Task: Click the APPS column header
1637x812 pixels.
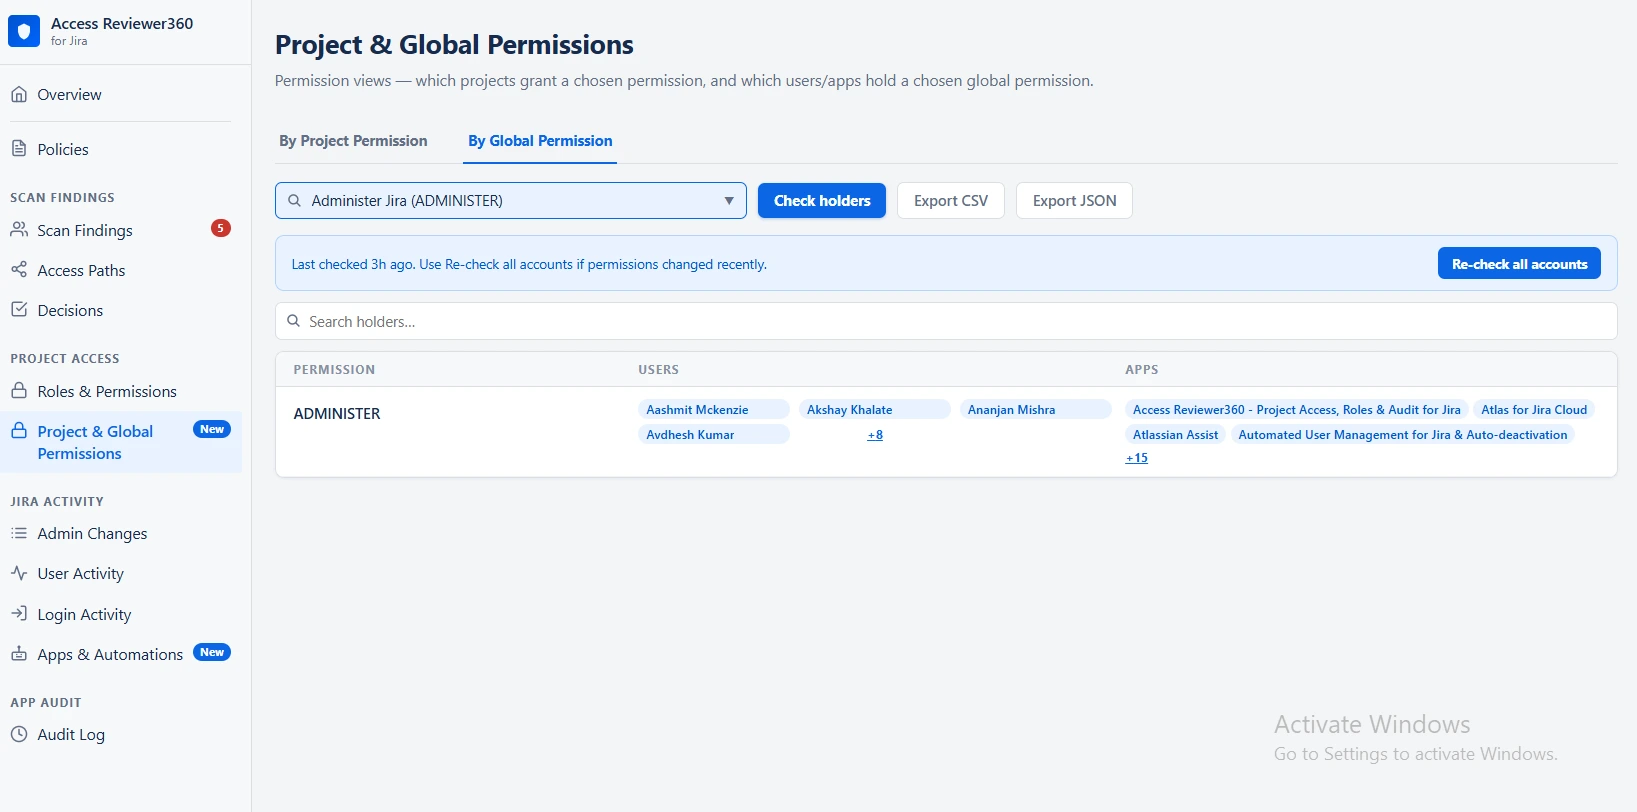Action: 1141,369
